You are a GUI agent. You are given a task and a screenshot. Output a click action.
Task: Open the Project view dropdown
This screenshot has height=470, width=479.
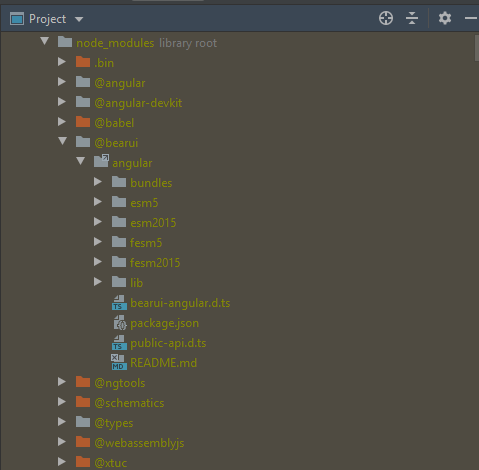click(x=79, y=19)
